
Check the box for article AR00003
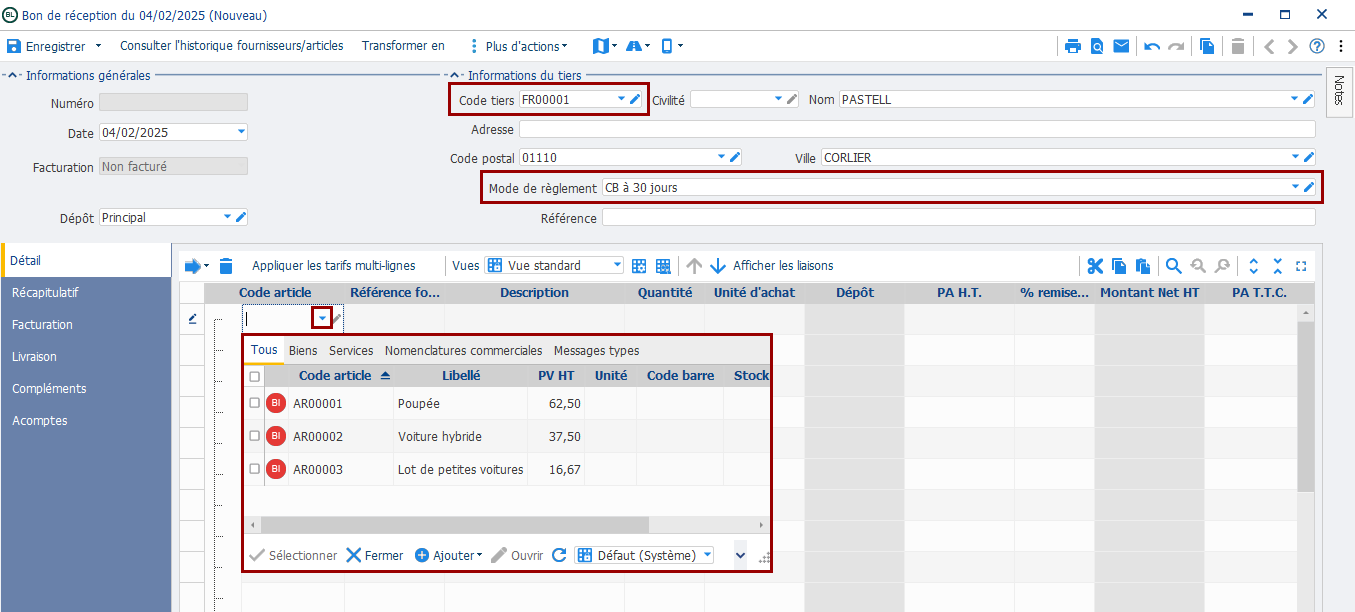pyautogui.click(x=254, y=469)
